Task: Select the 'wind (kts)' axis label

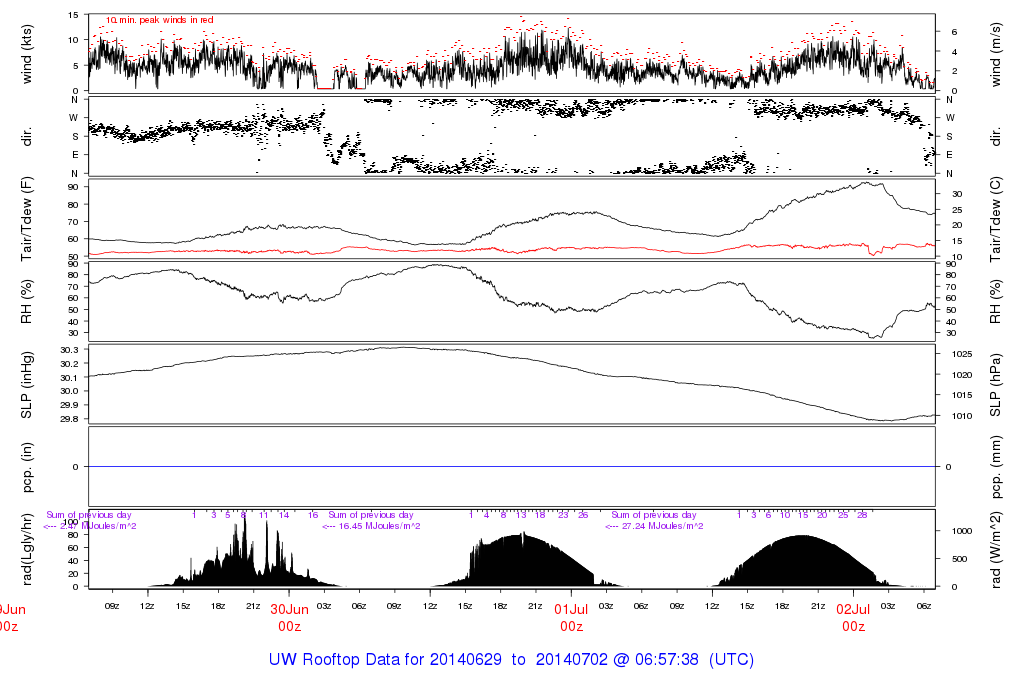Action: pos(27,54)
